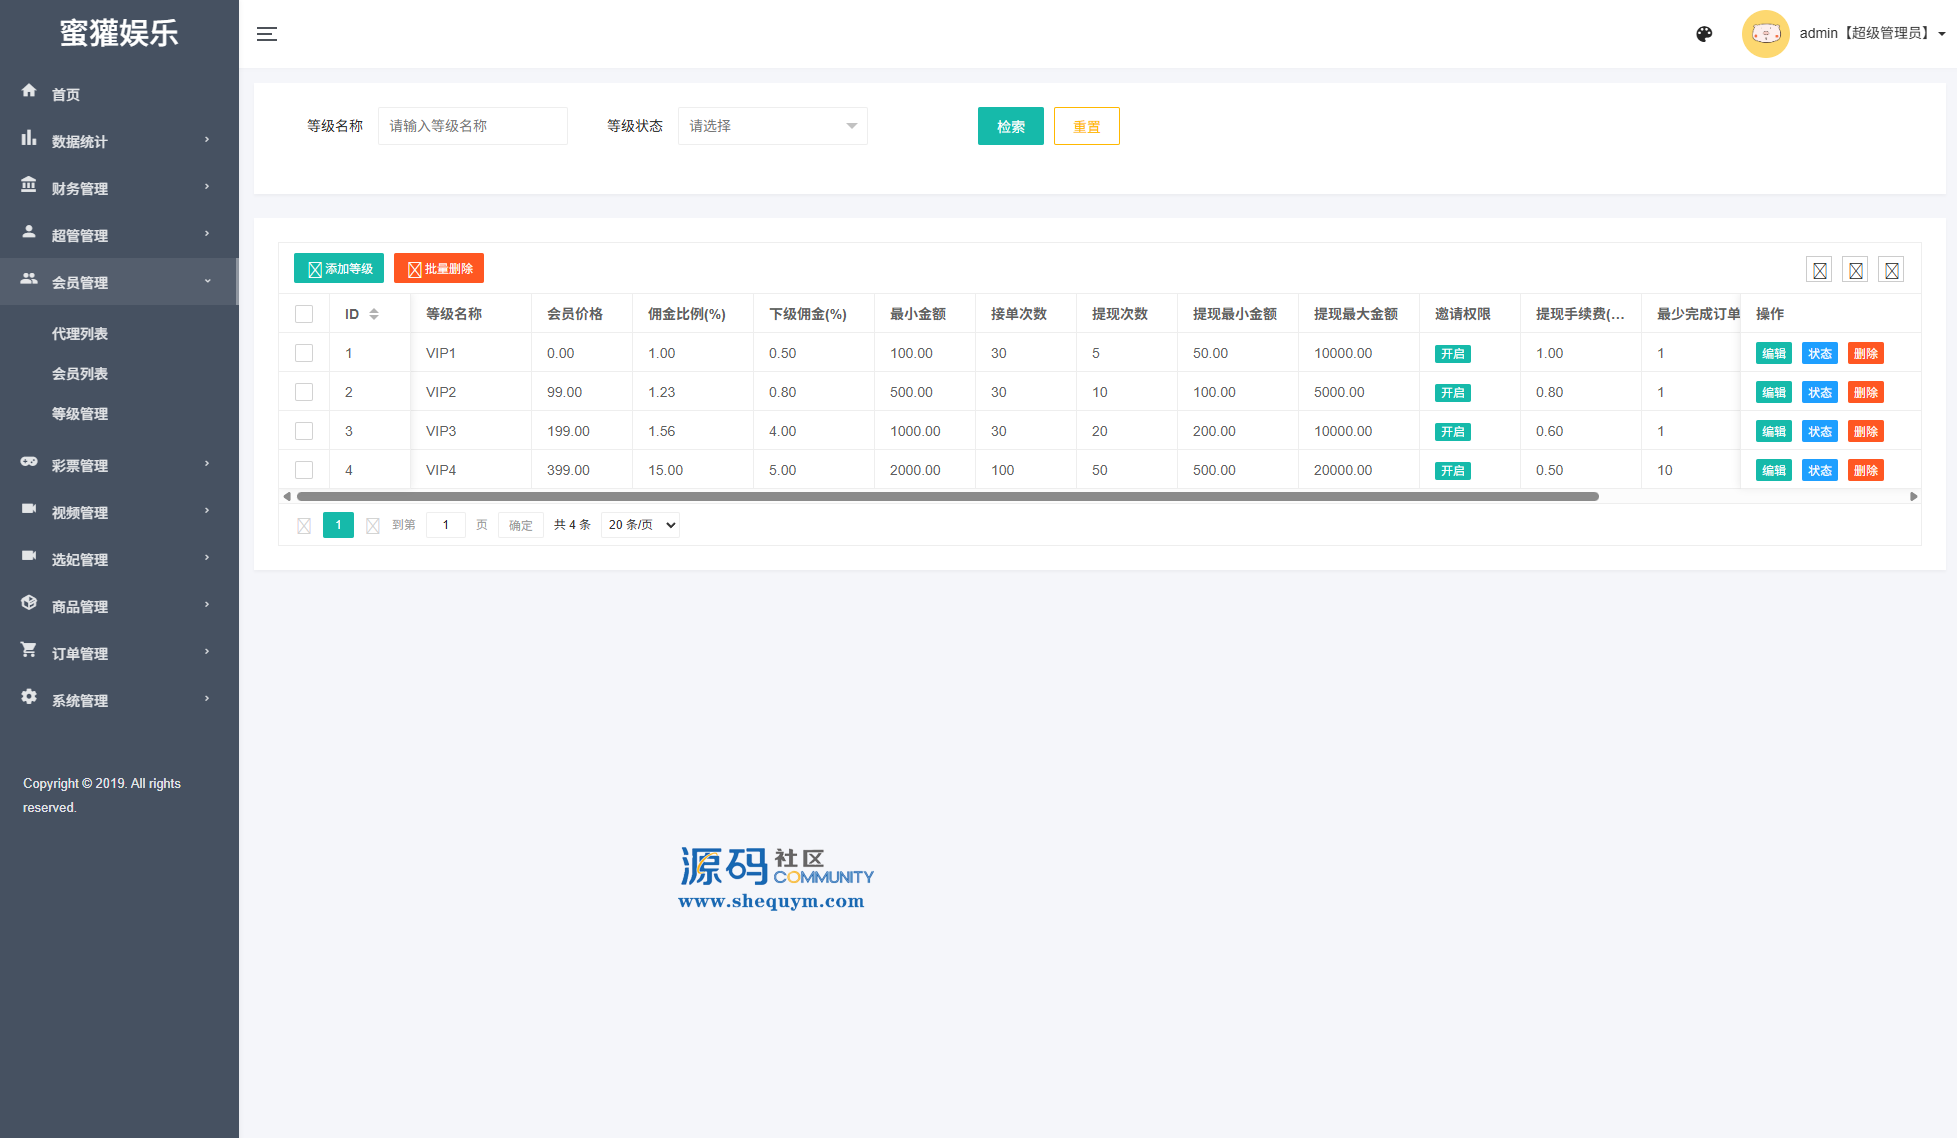Image resolution: width=1957 pixels, height=1138 pixels.
Task: Select 等级管理 in the sidebar
Action: coord(80,414)
